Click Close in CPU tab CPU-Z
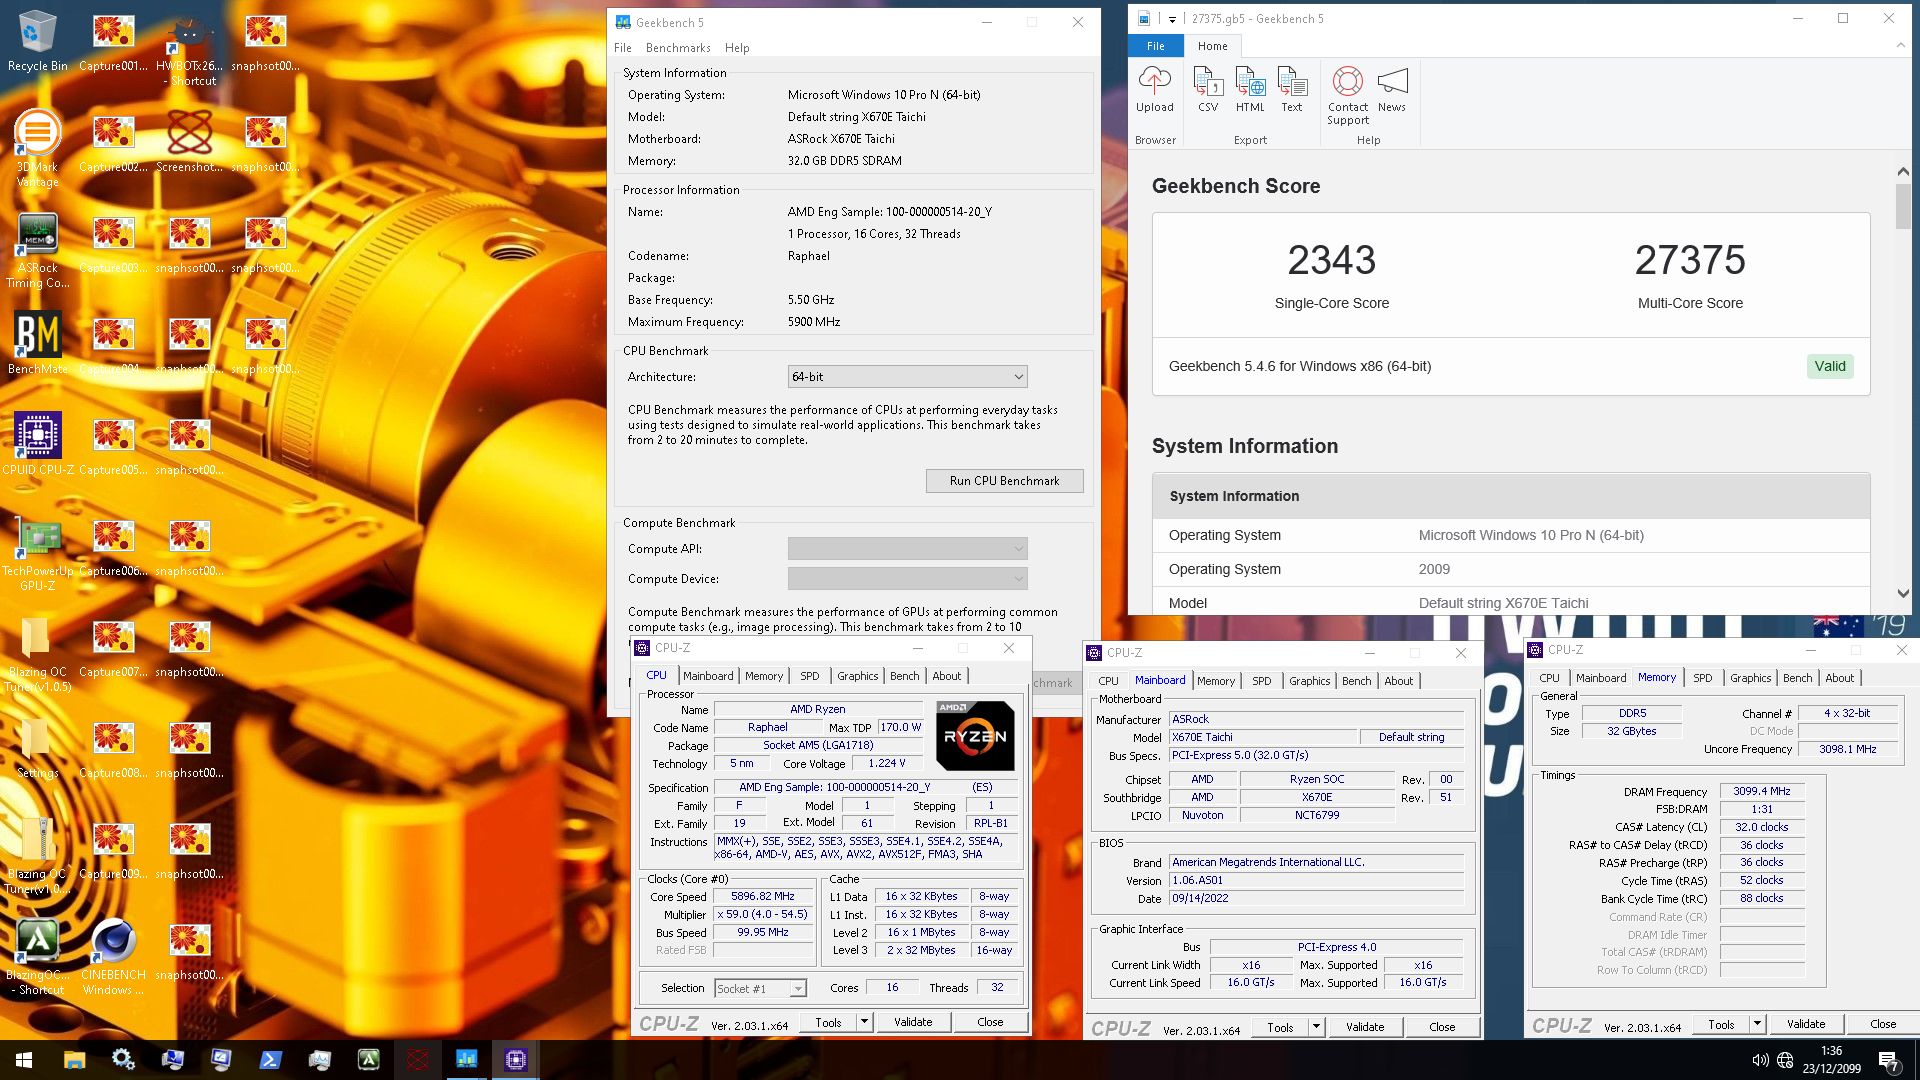Screen dimensions: 1920x1080 point(990,1022)
